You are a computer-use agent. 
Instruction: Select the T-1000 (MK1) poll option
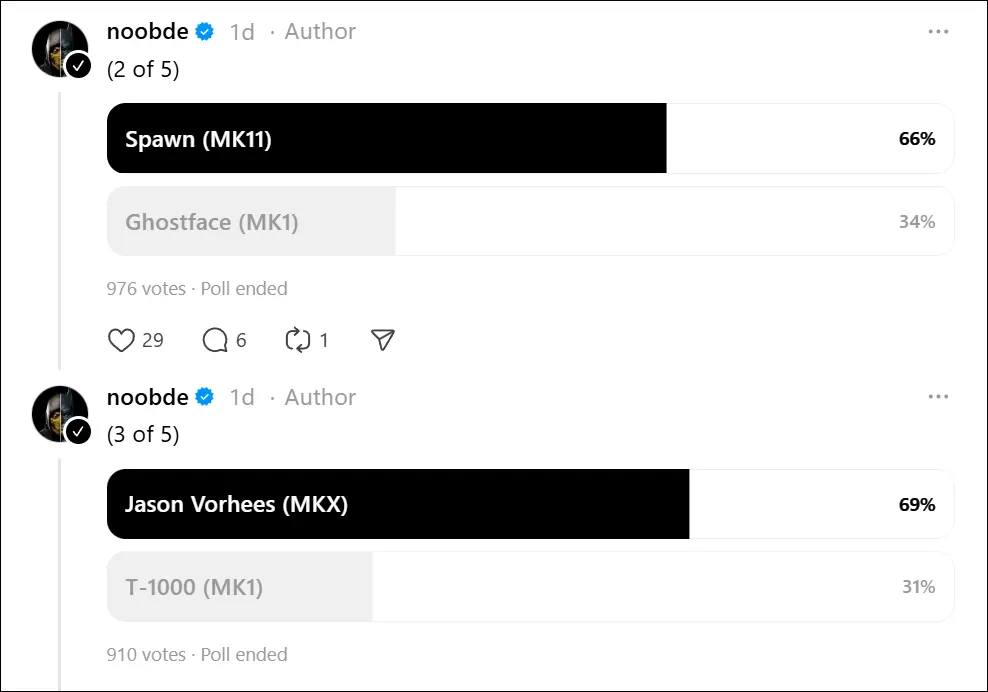tap(530, 586)
